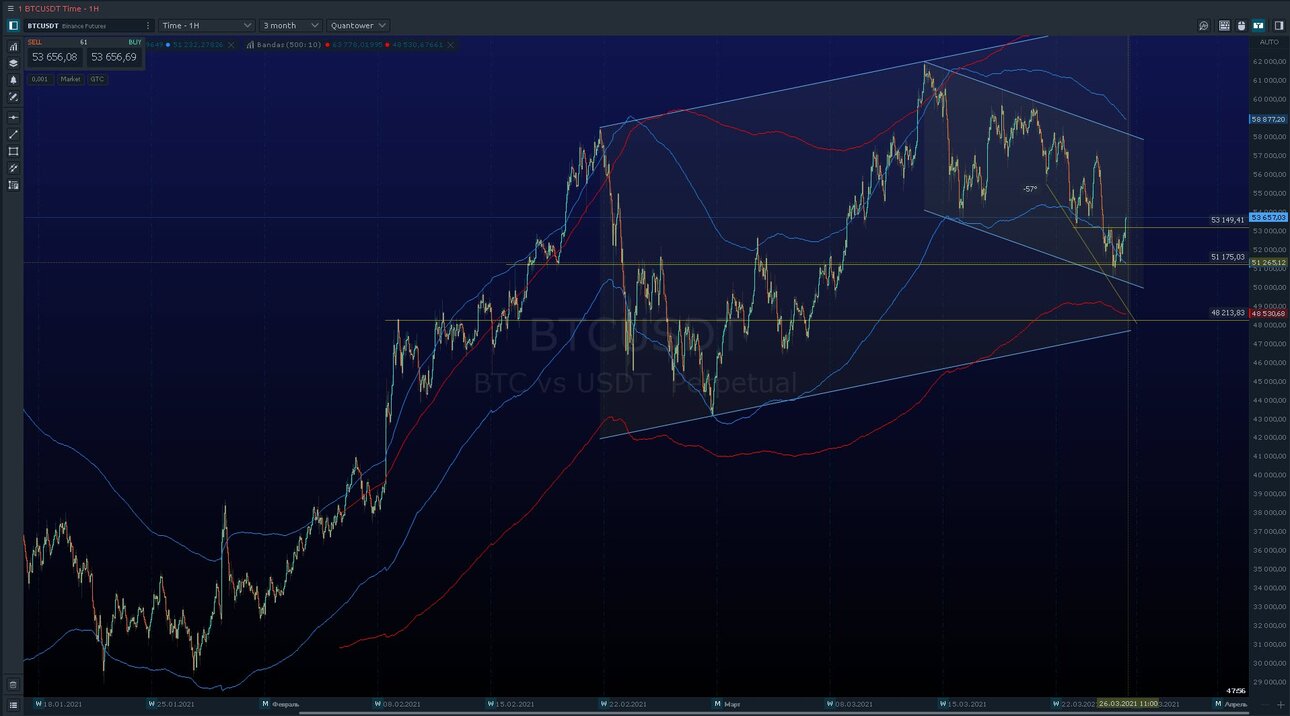Open the Quantower style dropdown
Viewport: 1290px width, 716px height.
point(357,25)
